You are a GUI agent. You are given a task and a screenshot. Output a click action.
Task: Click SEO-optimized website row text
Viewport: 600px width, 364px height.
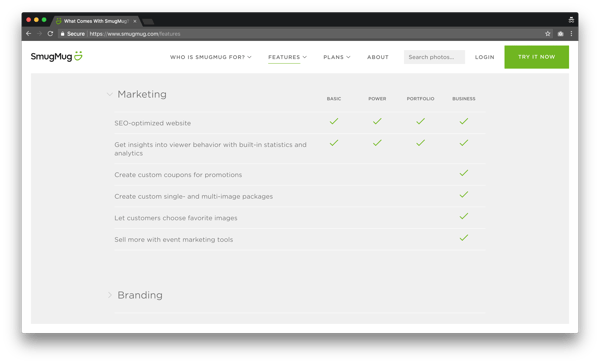pos(153,123)
